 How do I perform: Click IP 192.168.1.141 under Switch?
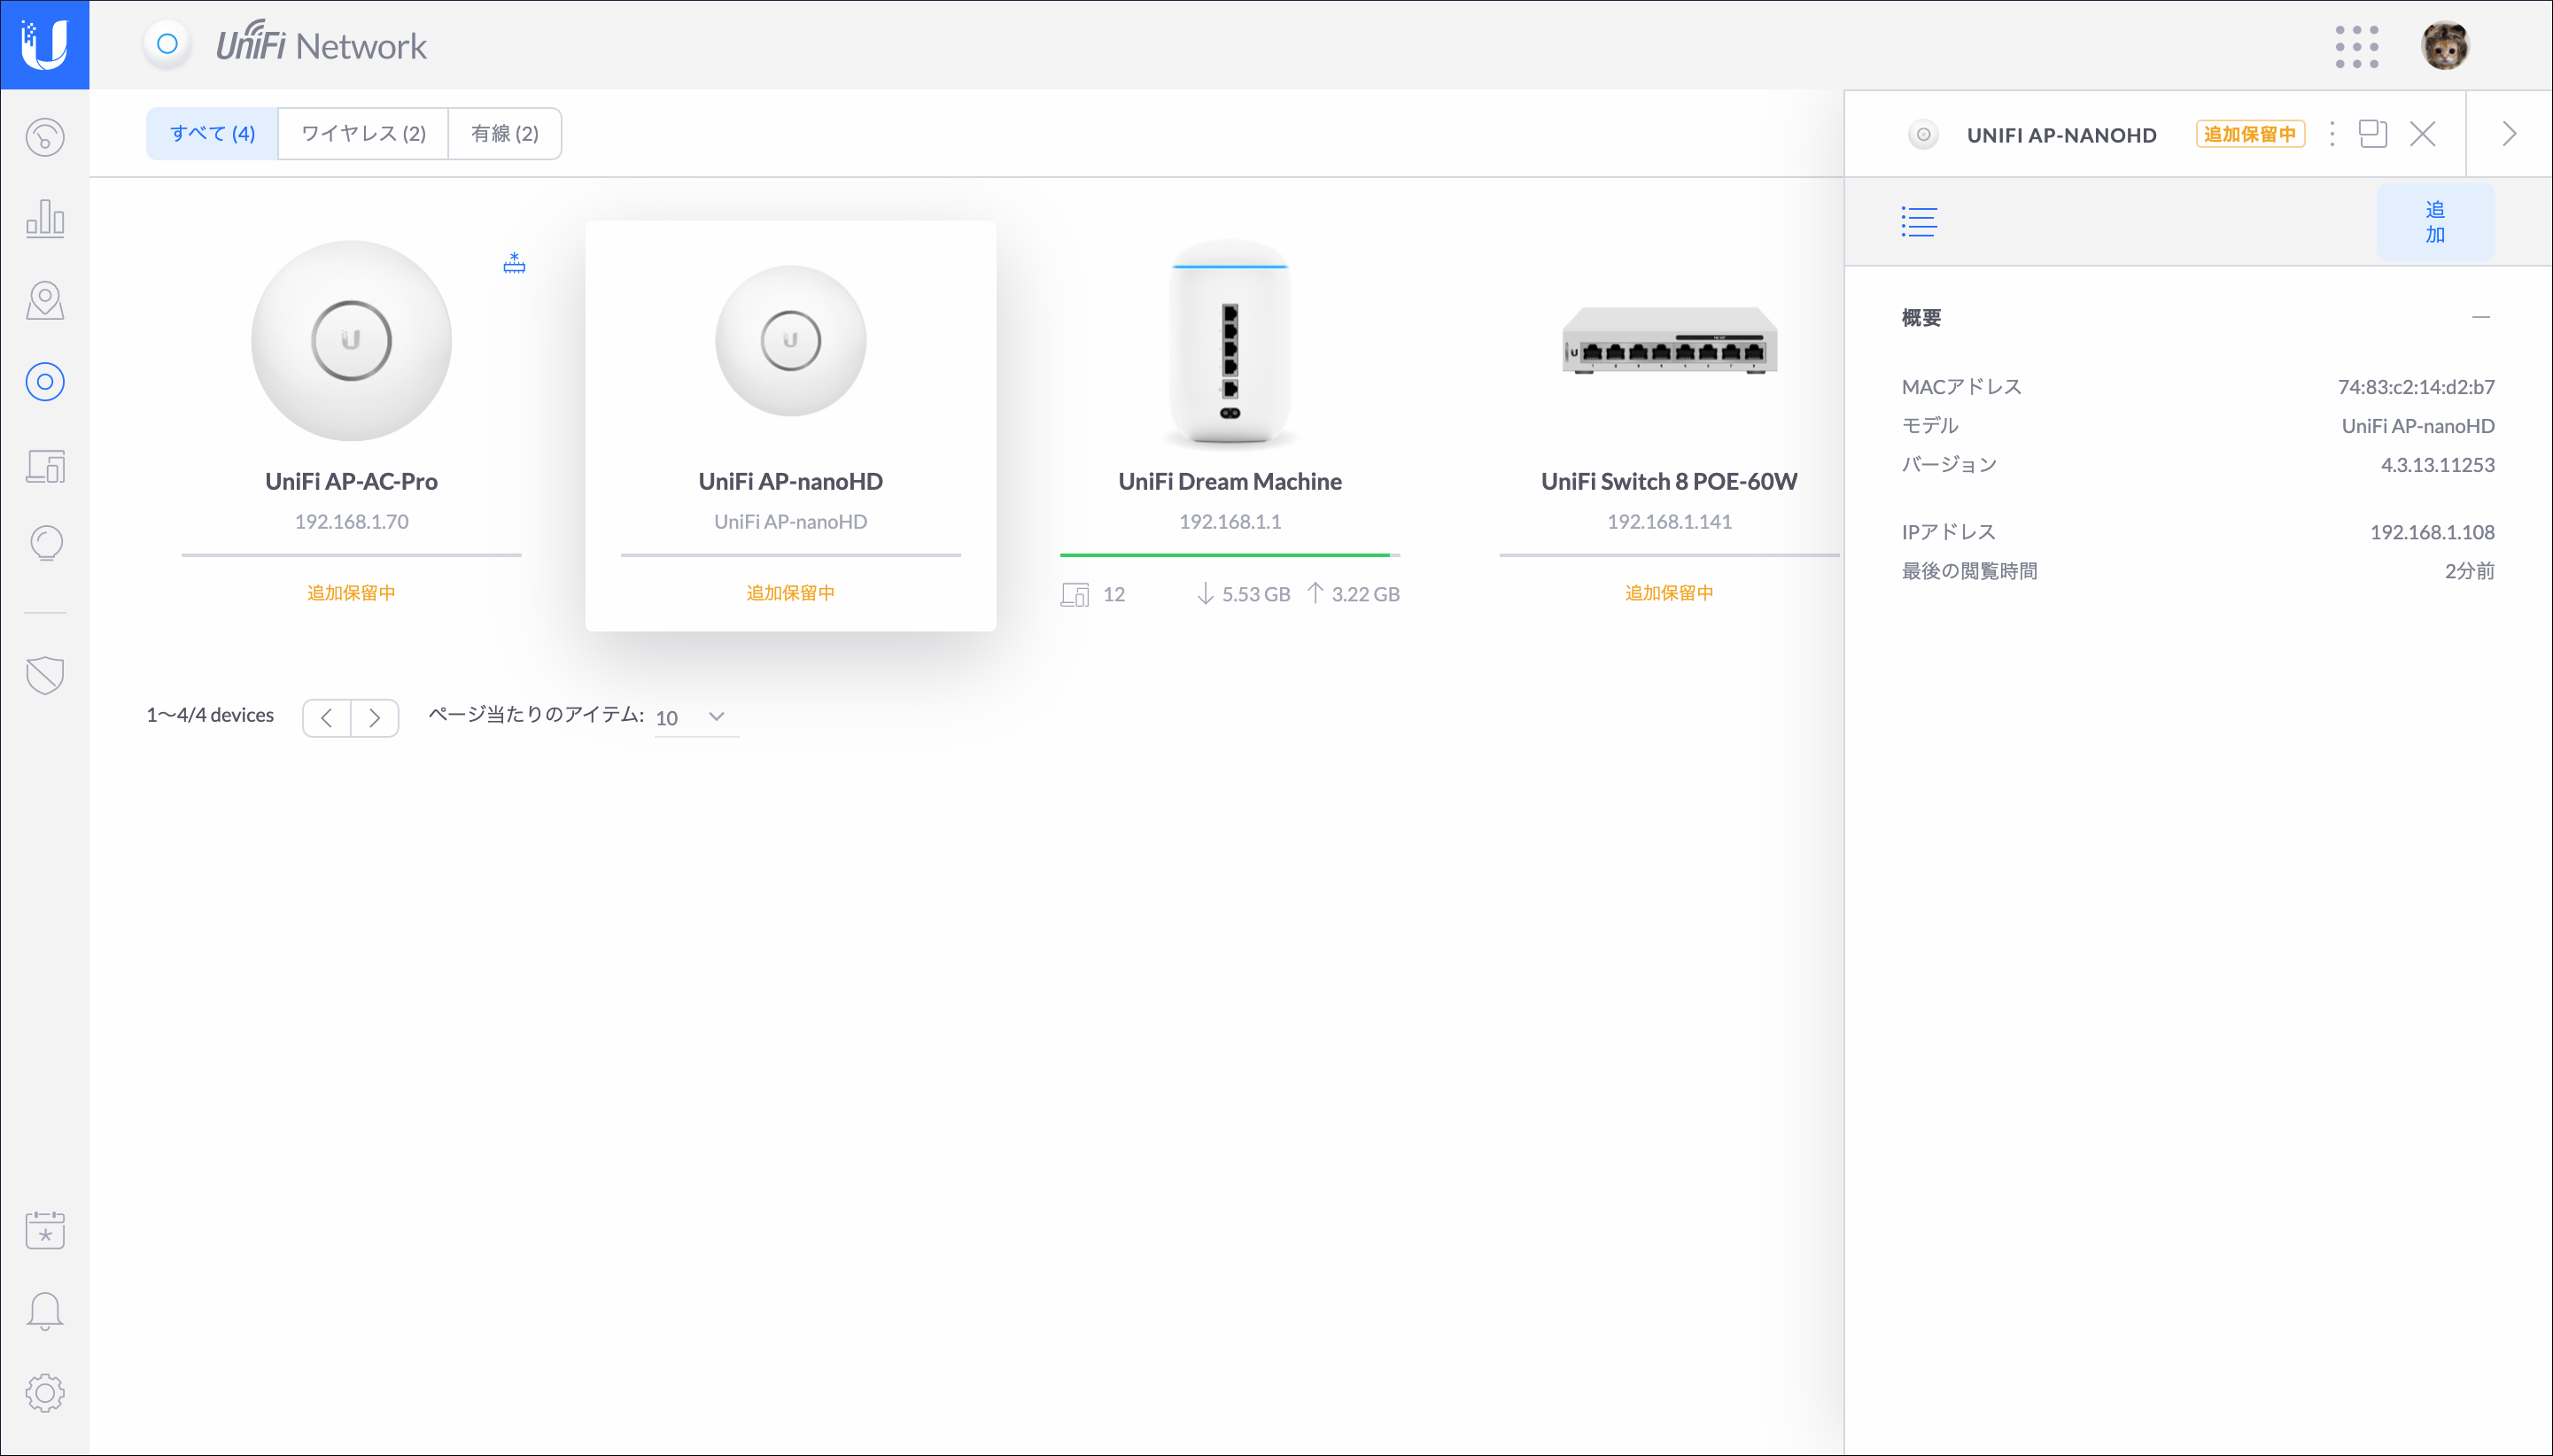[1669, 521]
